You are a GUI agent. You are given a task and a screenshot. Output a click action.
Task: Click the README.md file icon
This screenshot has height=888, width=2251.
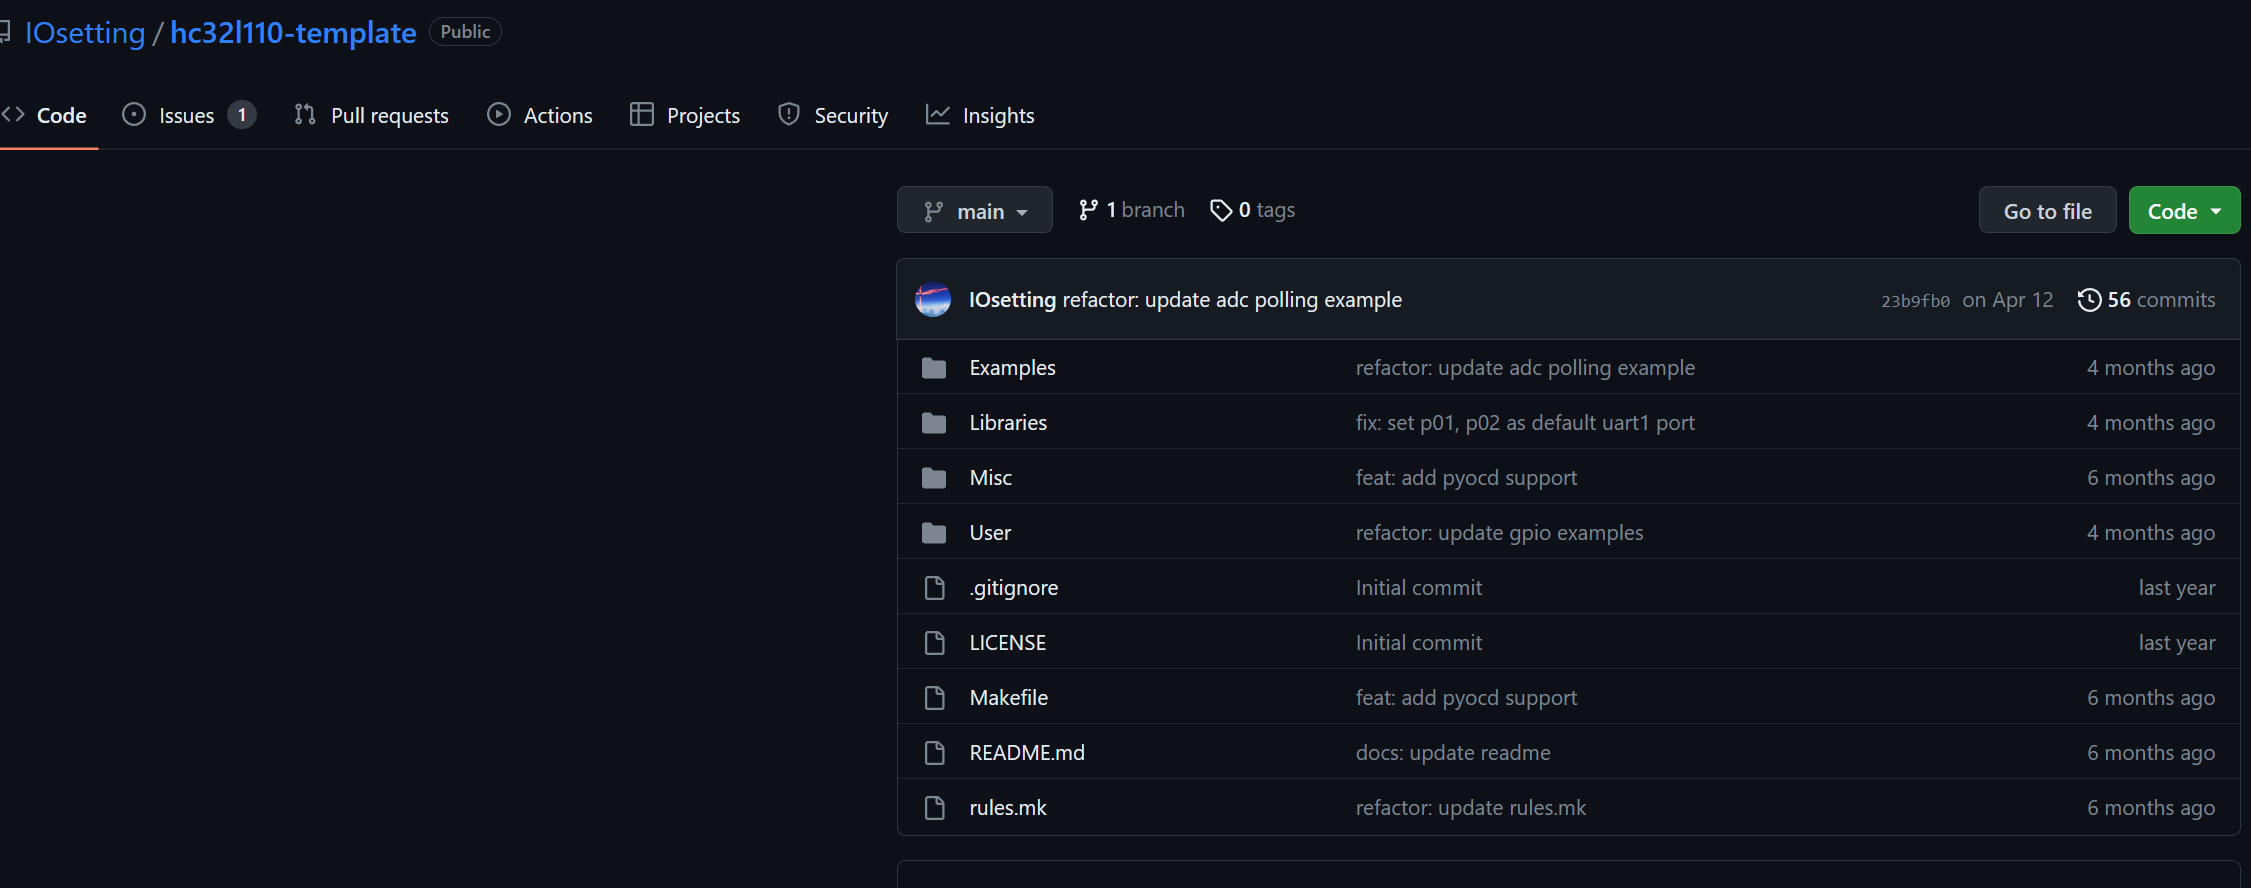[934, 753]
